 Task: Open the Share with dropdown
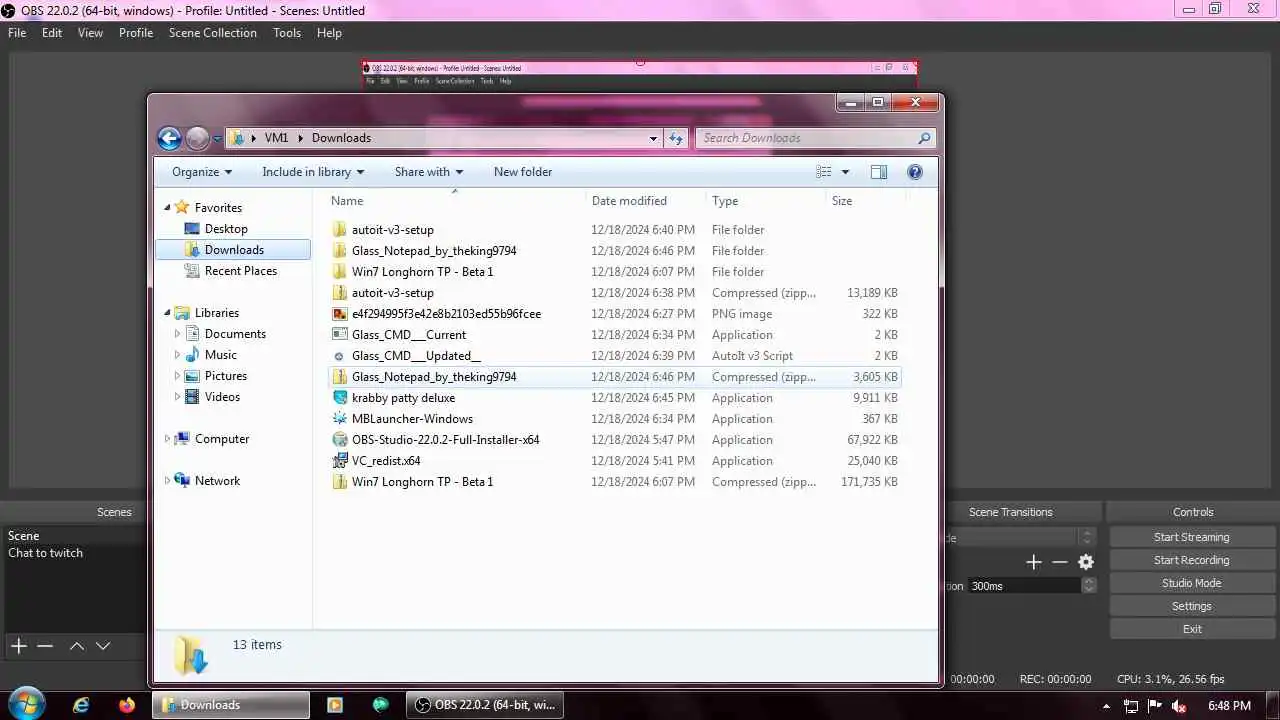coord(429,172)
